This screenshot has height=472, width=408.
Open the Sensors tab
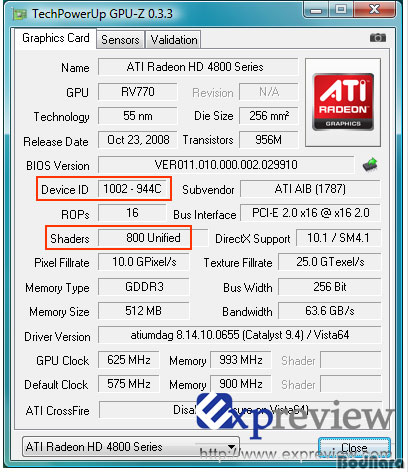(120, 40)
